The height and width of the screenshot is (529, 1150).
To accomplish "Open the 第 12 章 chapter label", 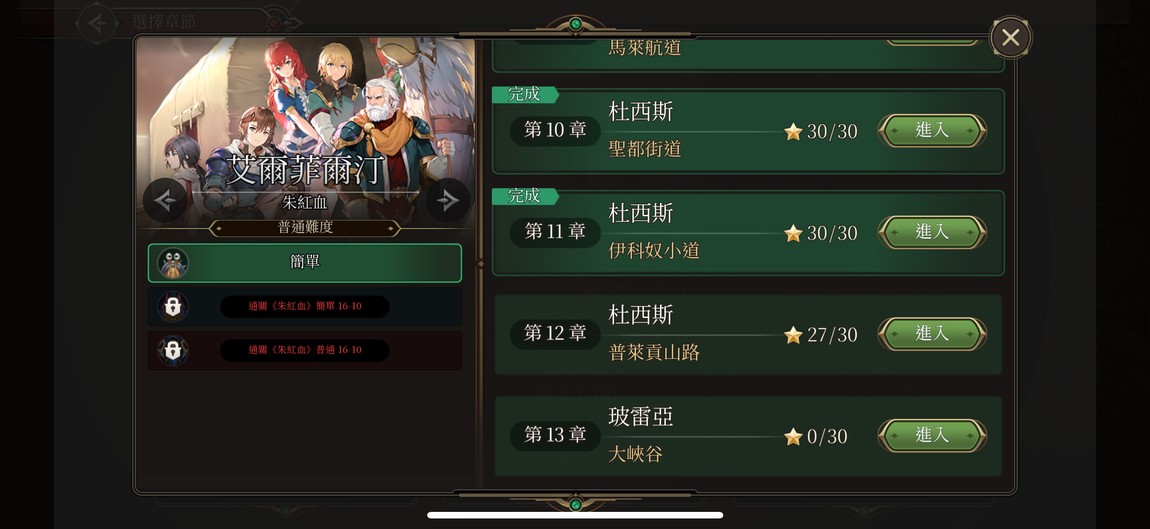I will point(555,334).
